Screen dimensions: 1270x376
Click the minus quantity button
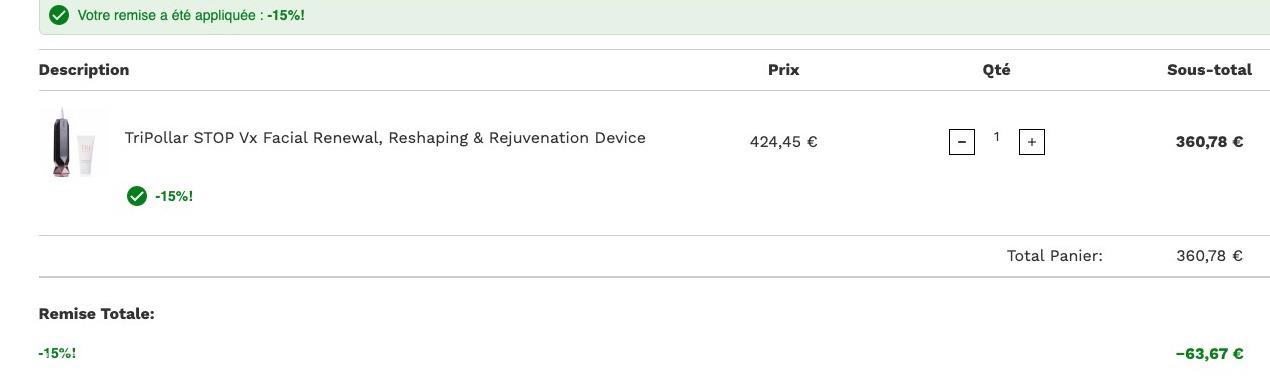[961, 142]
